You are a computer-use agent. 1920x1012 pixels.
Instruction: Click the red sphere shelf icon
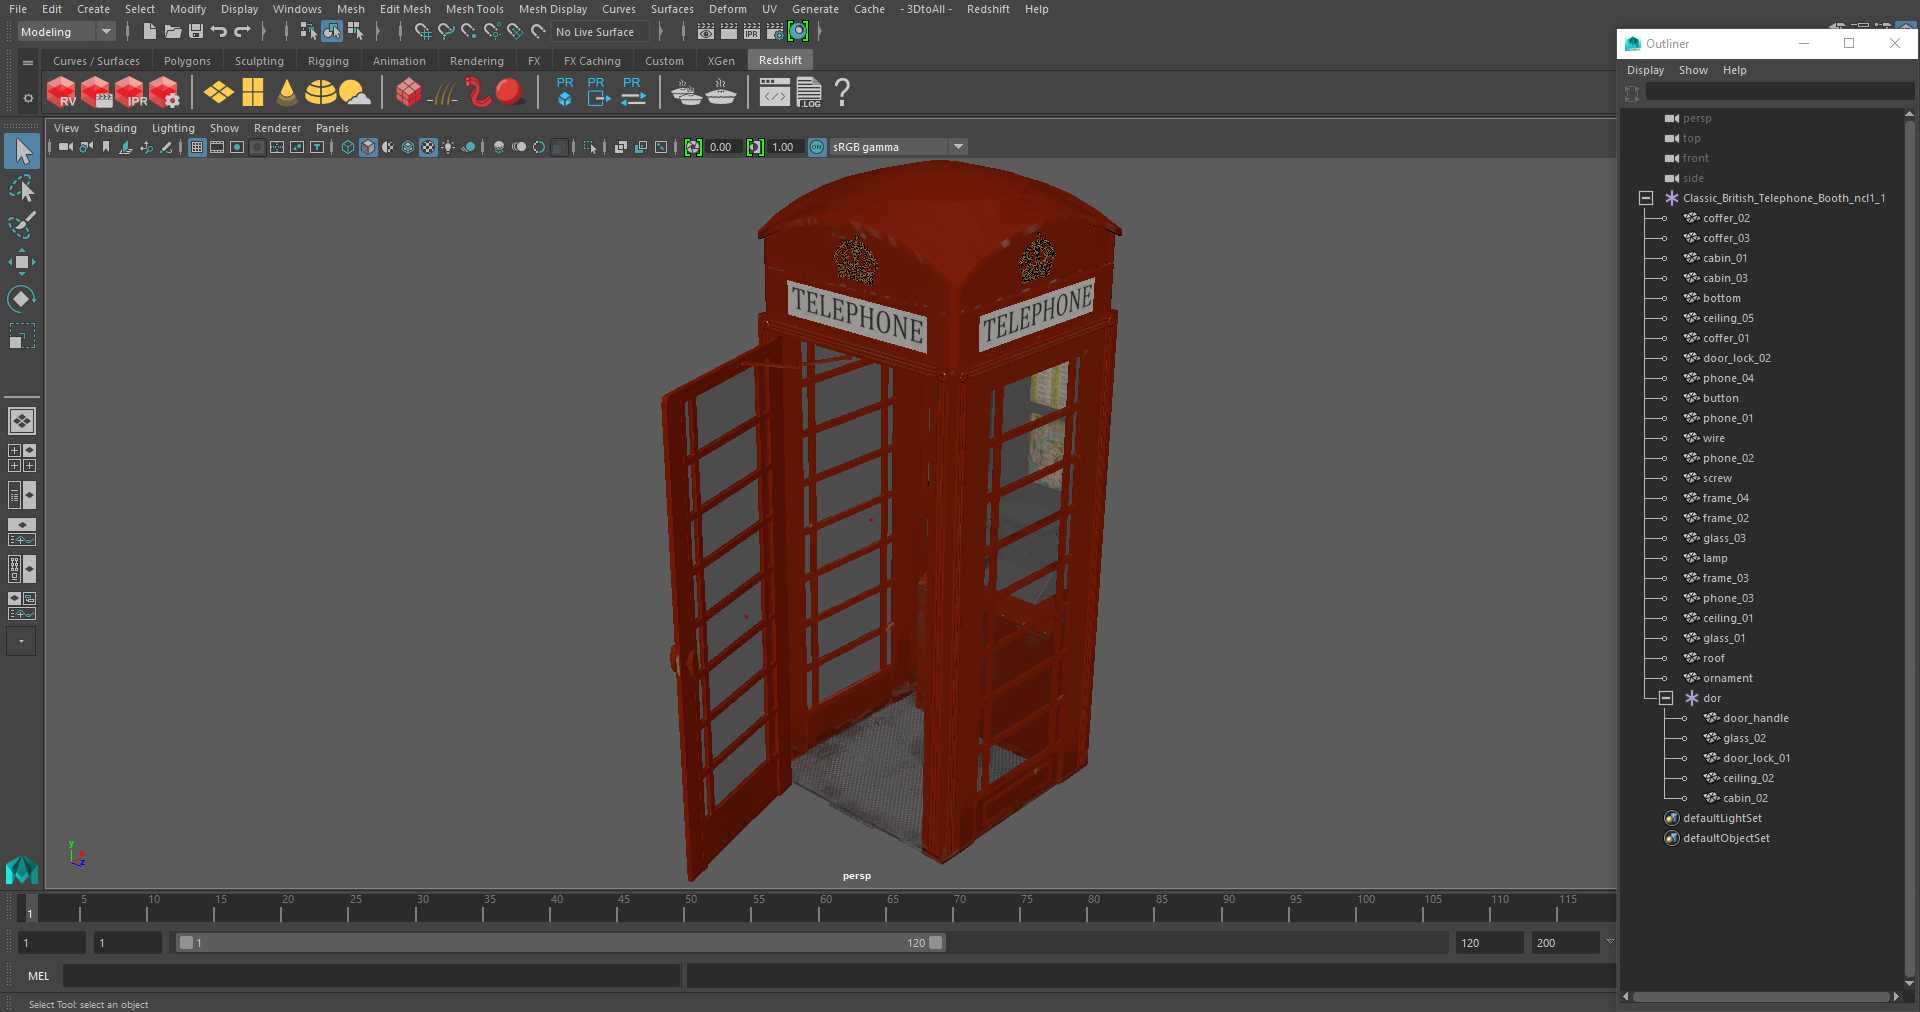click(x=510, y=93)
